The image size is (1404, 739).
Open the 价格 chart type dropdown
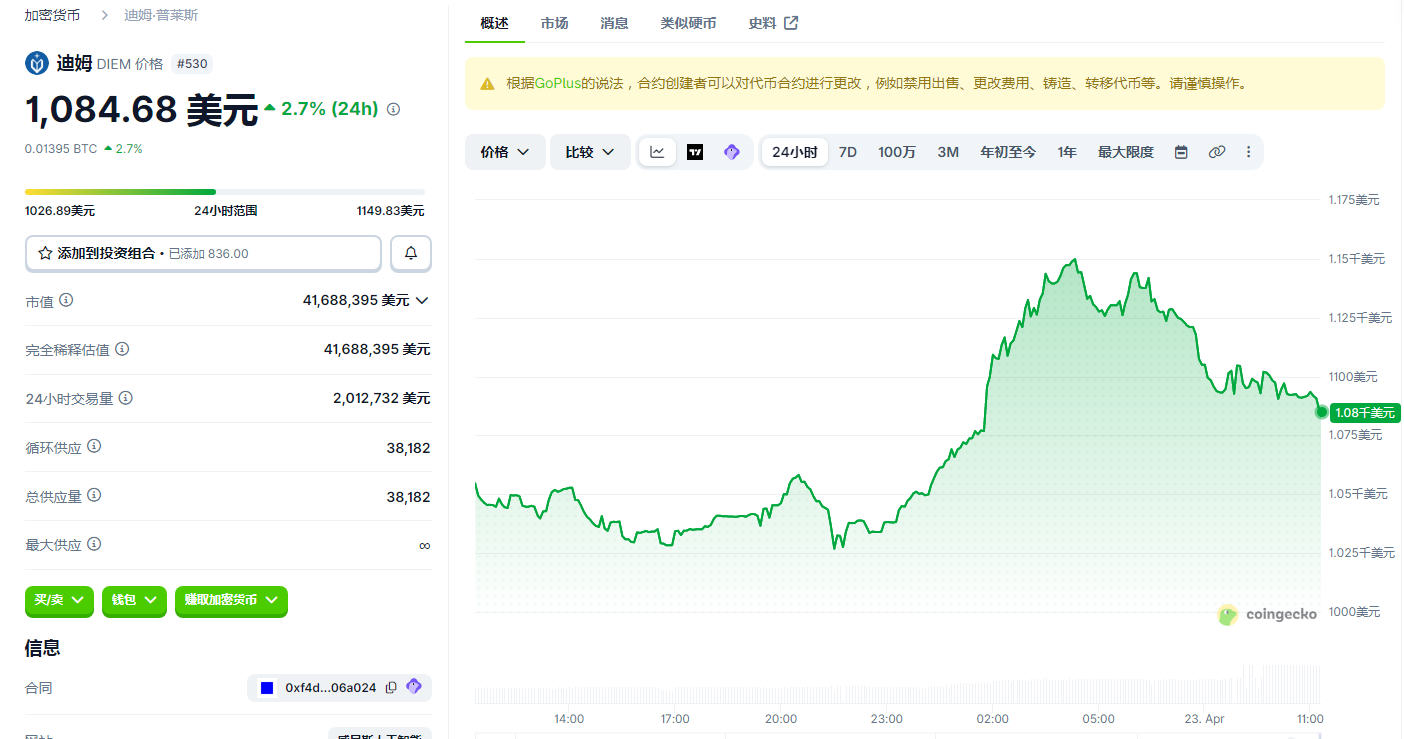(x=505, y=152)
